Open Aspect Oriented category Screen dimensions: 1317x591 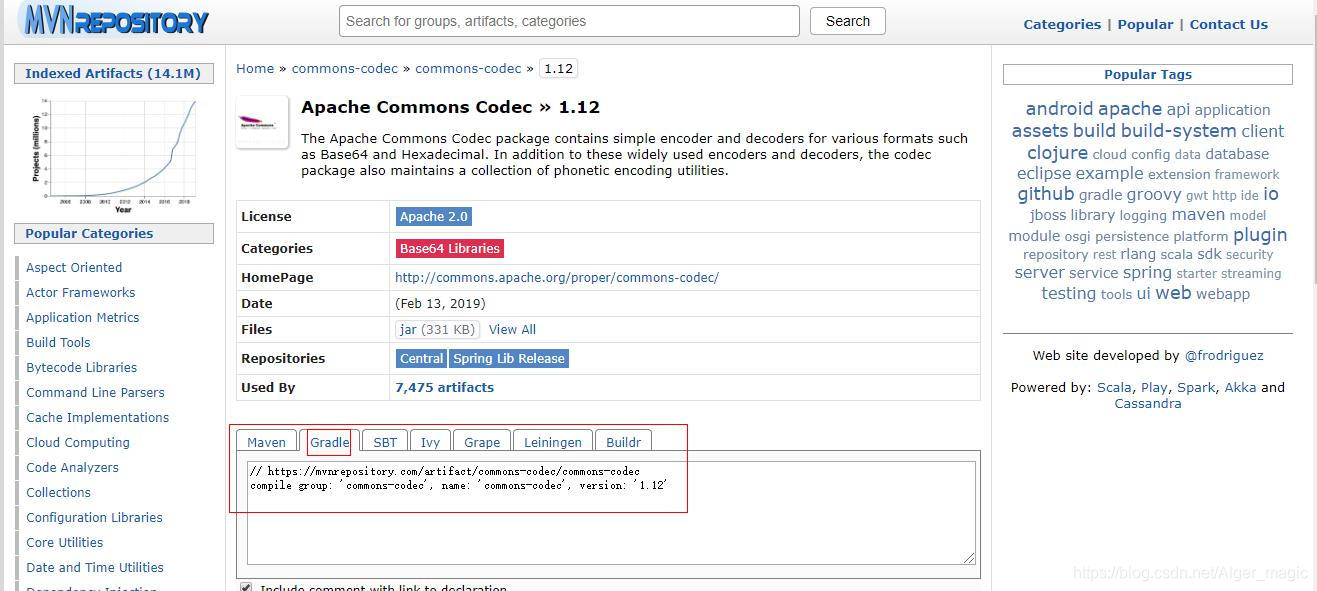(x=74, y=267)
